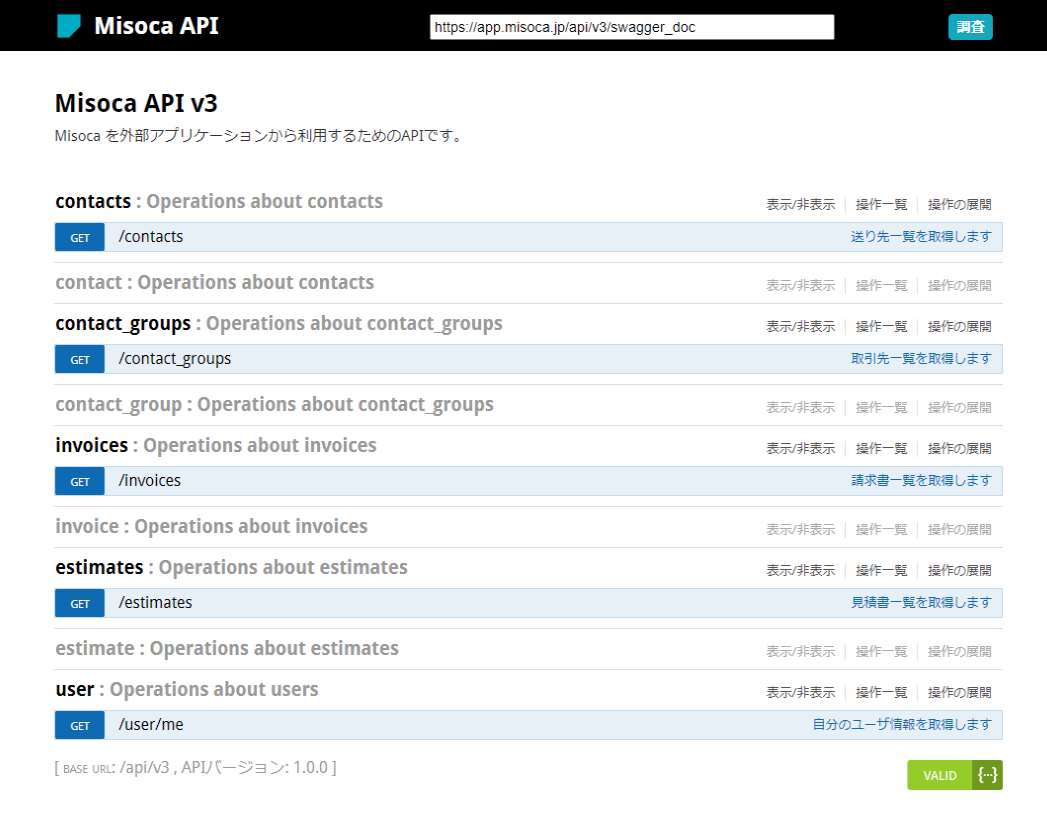Open 操作一覧 for the contacts section
Screen dimensions: 1047x839
point(881,204)
